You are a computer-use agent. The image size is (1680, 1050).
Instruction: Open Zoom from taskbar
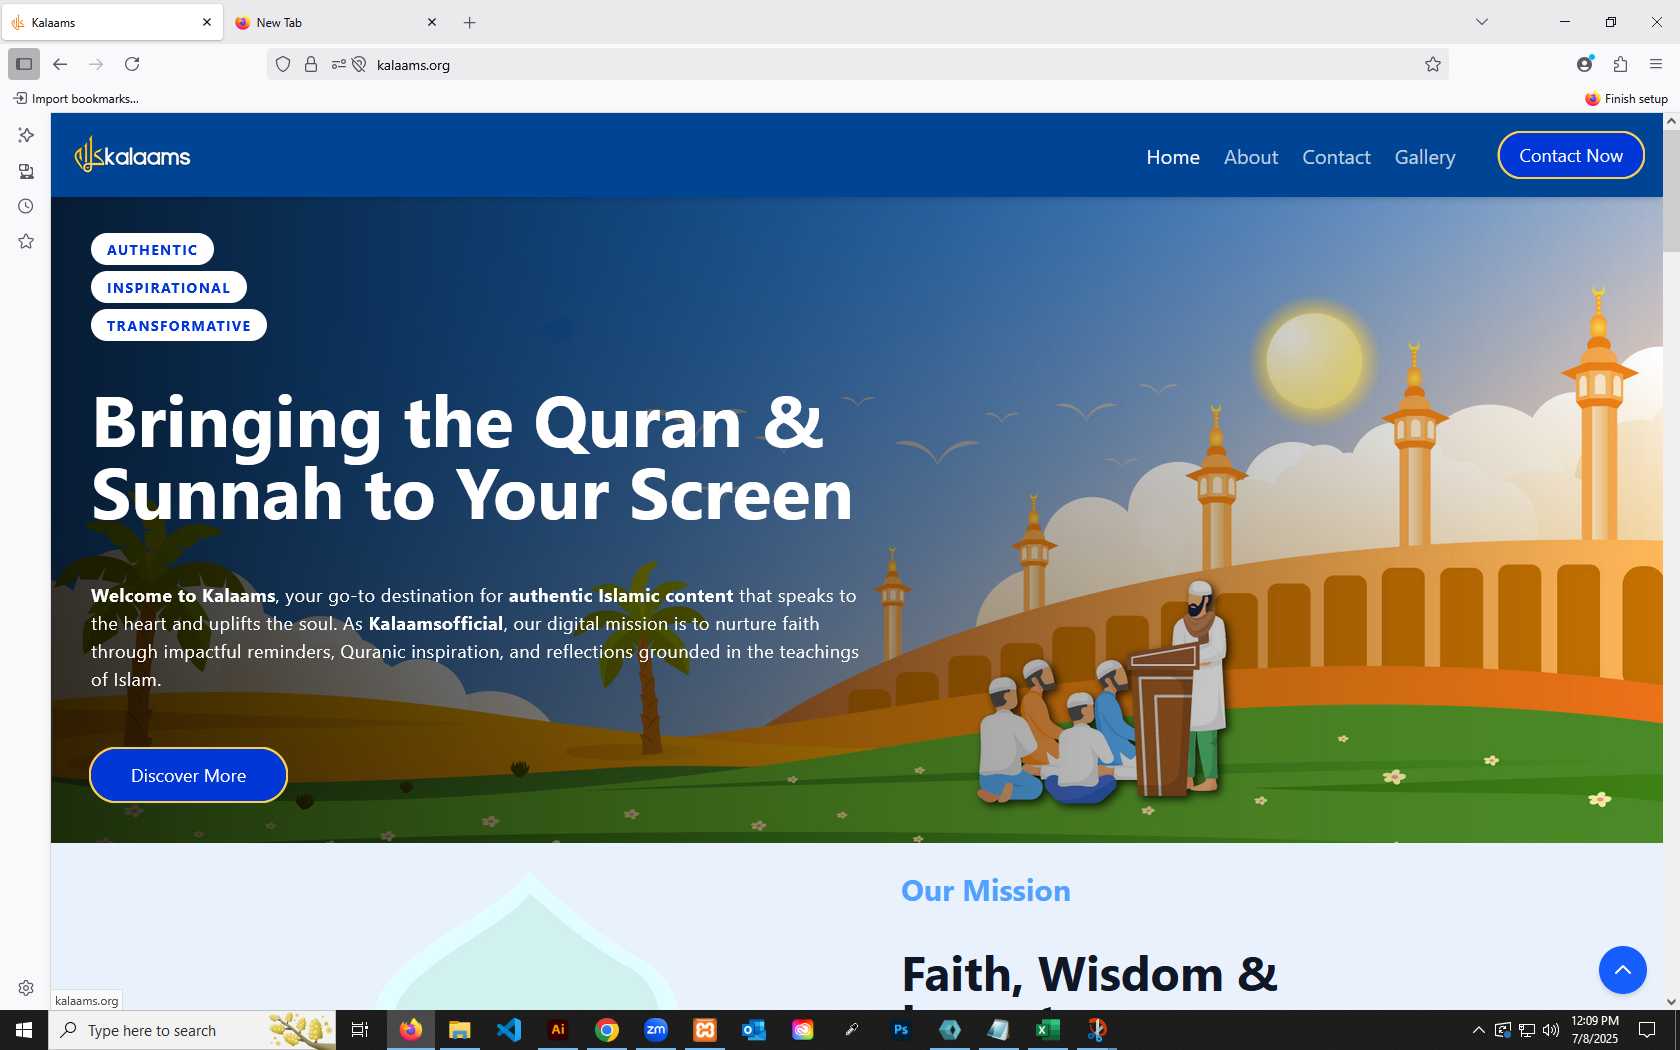656,1030
